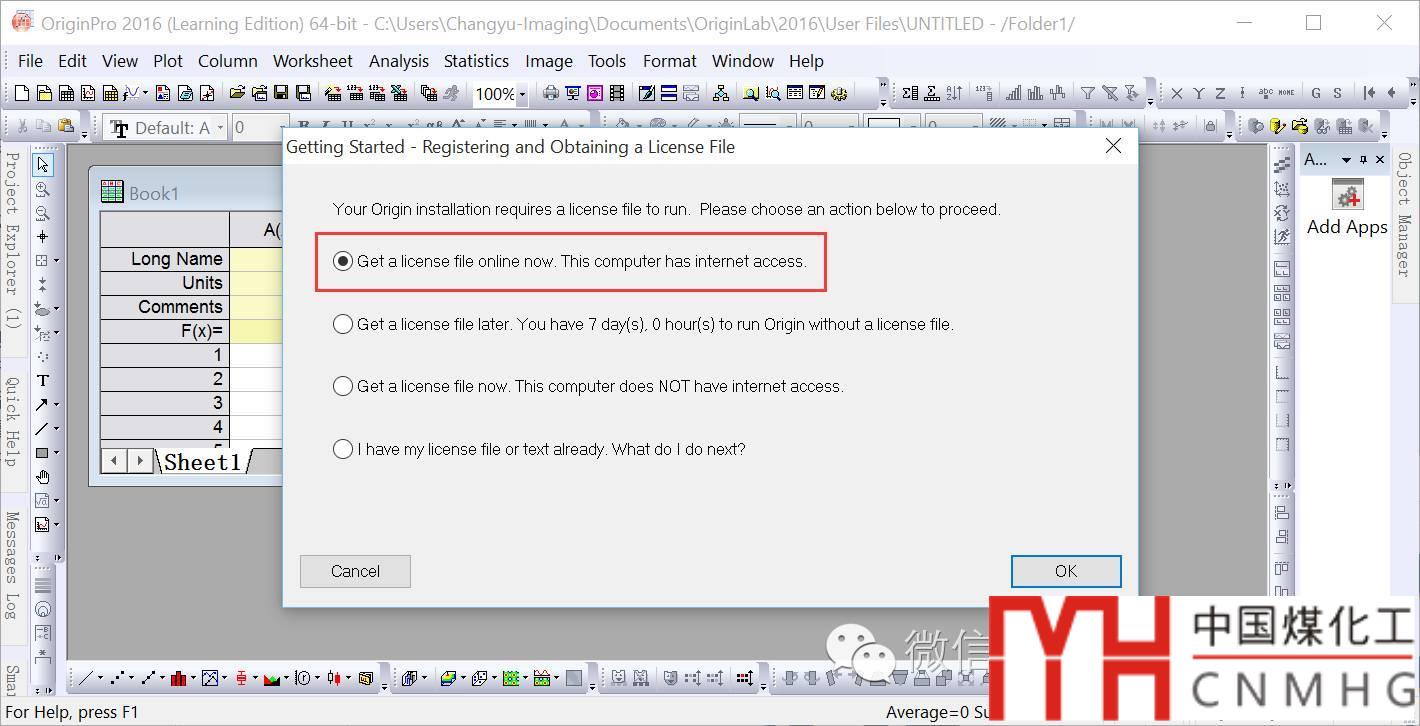Click the Column plot icon in bottom toolbar
The height and width of the screenshot is (726, 1420).
click(x=178, y=678)
